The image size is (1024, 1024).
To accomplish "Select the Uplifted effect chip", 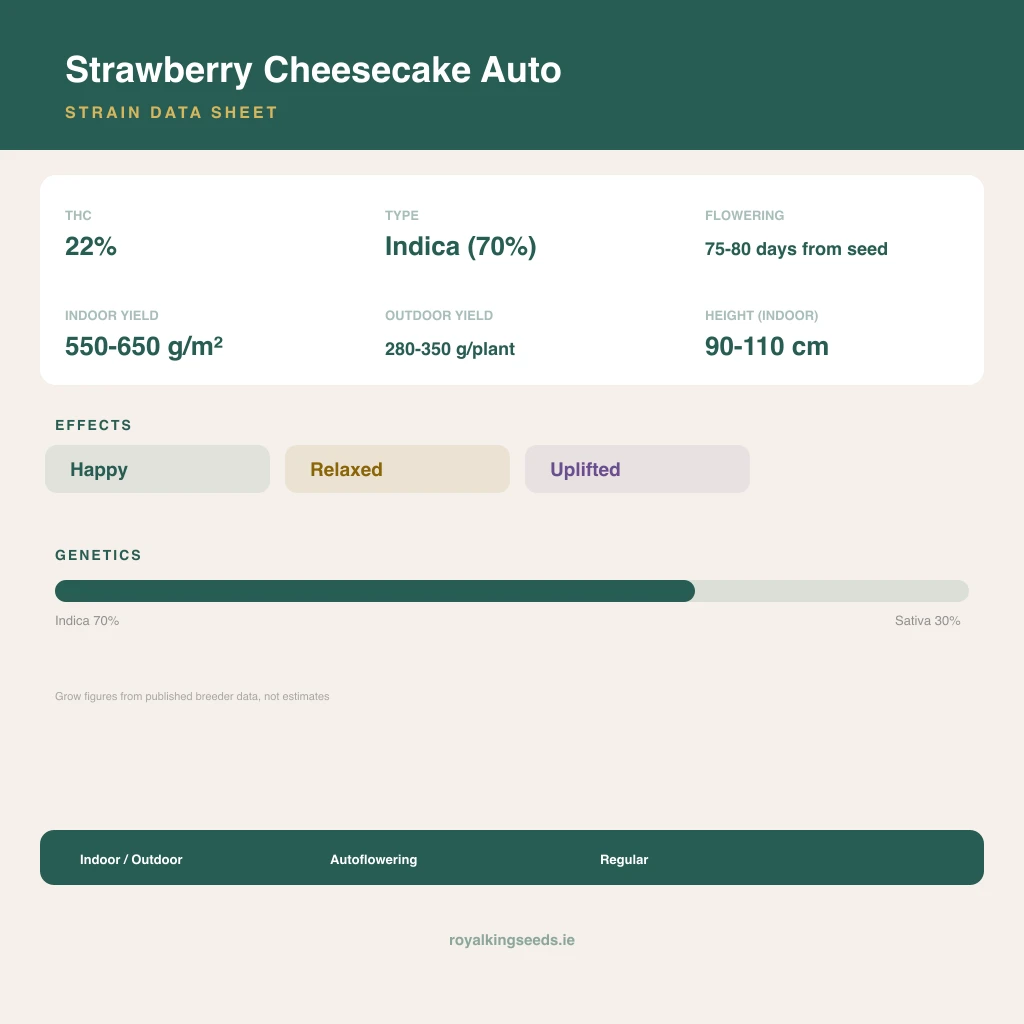I will 637,469.
